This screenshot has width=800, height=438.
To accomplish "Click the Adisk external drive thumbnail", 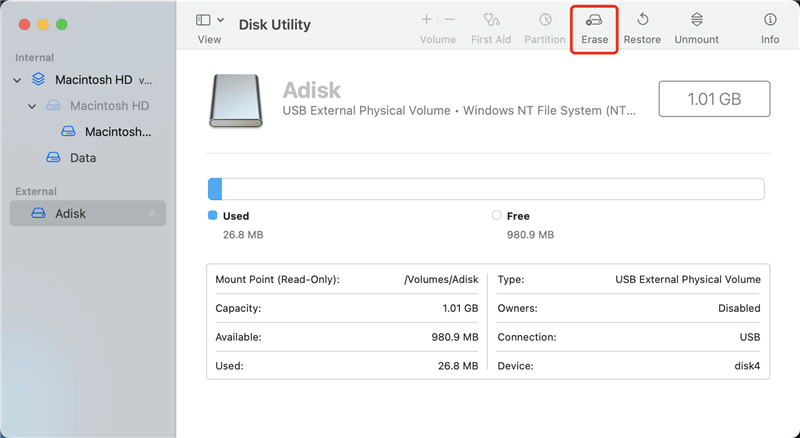I will tap(236, 101).
